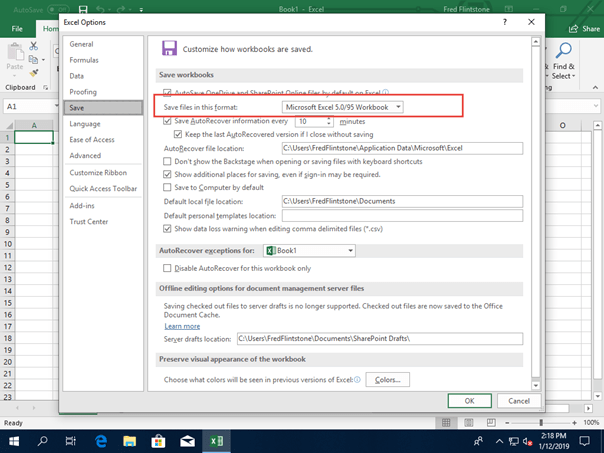Toggle Save AutoRecover information checkbox

click(x=168, y=121)
